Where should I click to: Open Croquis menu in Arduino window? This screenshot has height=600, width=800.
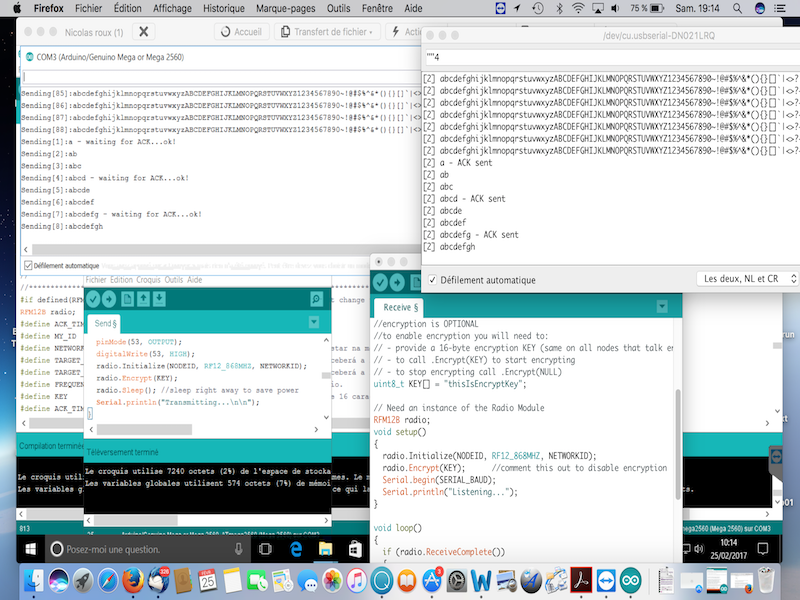tap(148, 280)
